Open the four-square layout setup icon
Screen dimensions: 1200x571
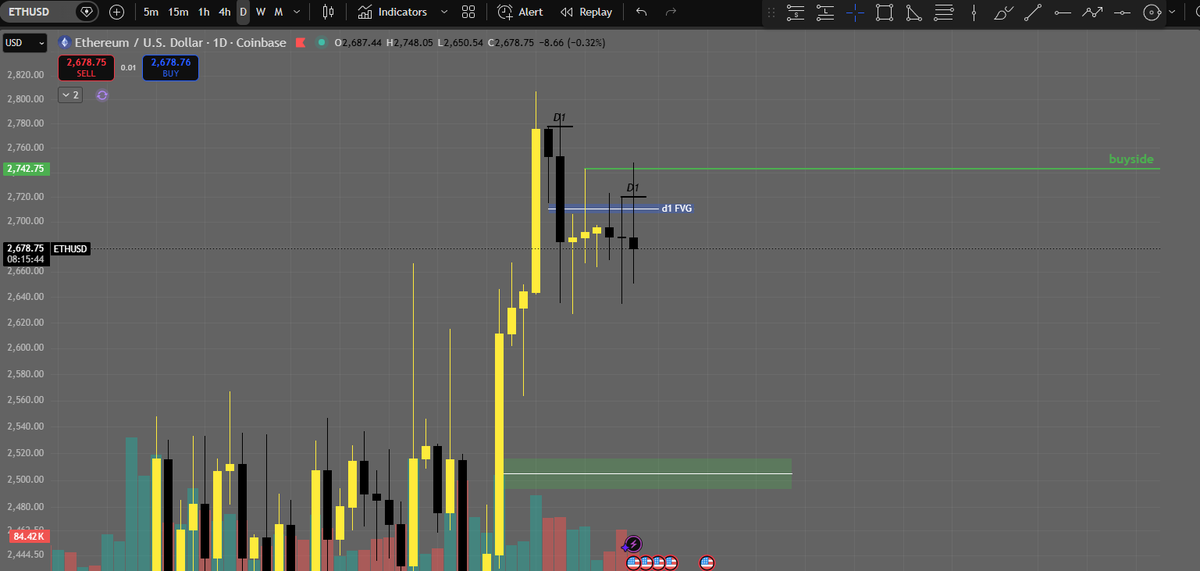pos(468,12)
